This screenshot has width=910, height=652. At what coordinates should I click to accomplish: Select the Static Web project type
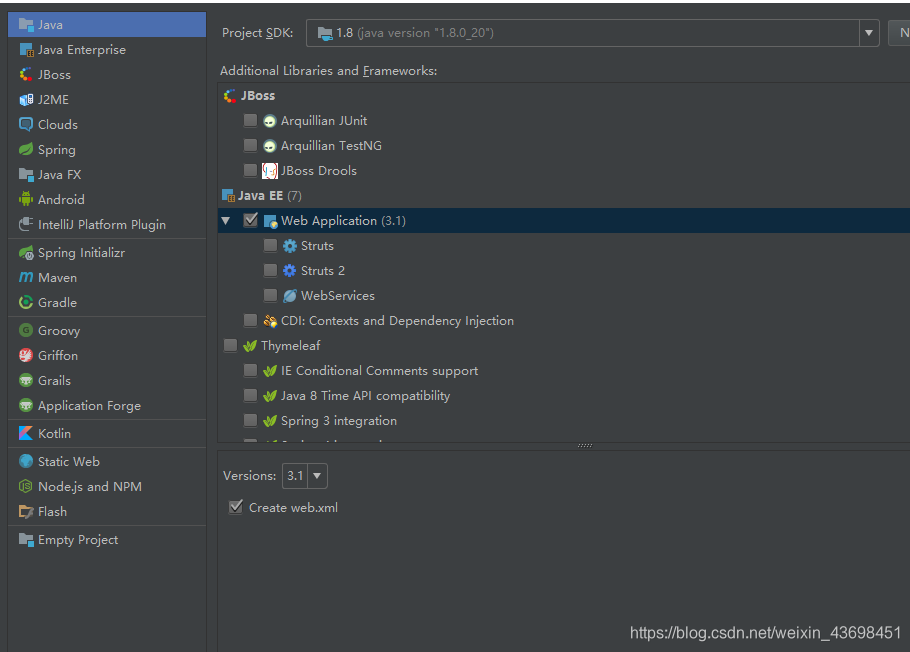(x=107, y=462)
